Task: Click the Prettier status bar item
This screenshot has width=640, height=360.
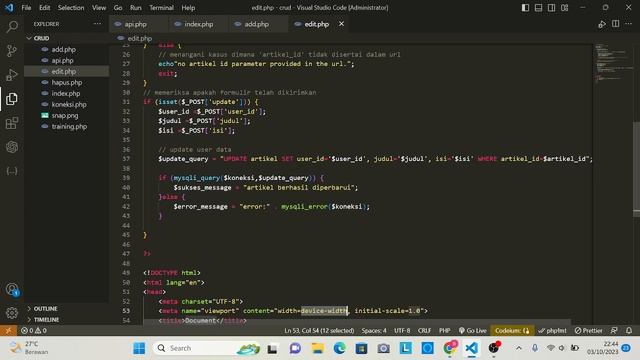Action: tap(589, 331)
